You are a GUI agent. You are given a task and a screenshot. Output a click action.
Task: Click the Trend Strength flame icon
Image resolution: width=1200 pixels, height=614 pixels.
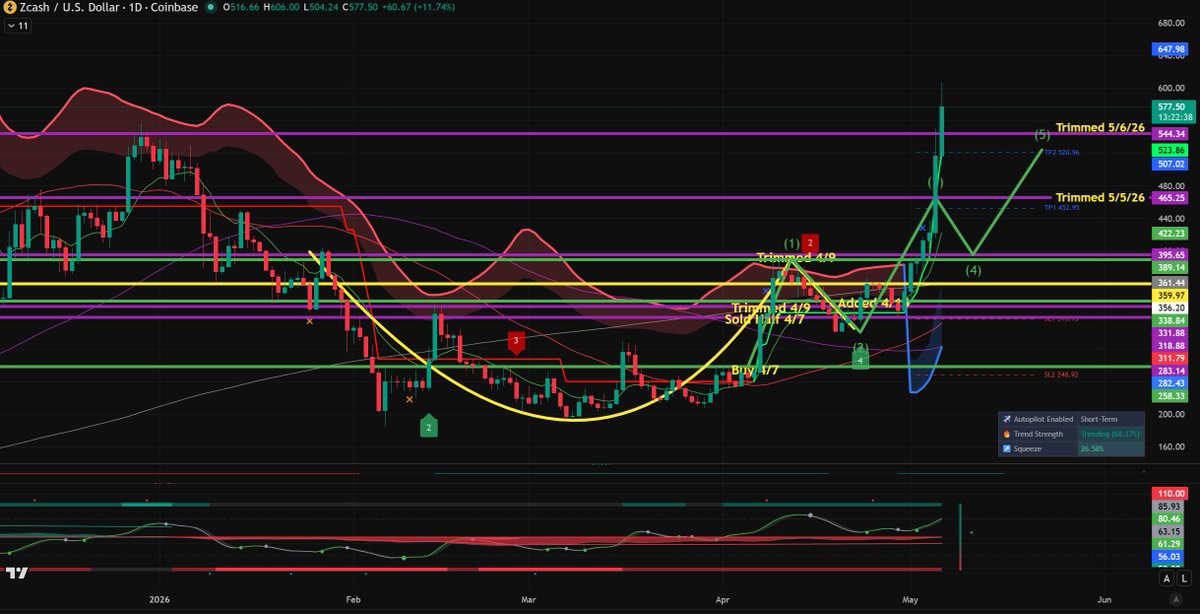tap(1006, 434)
